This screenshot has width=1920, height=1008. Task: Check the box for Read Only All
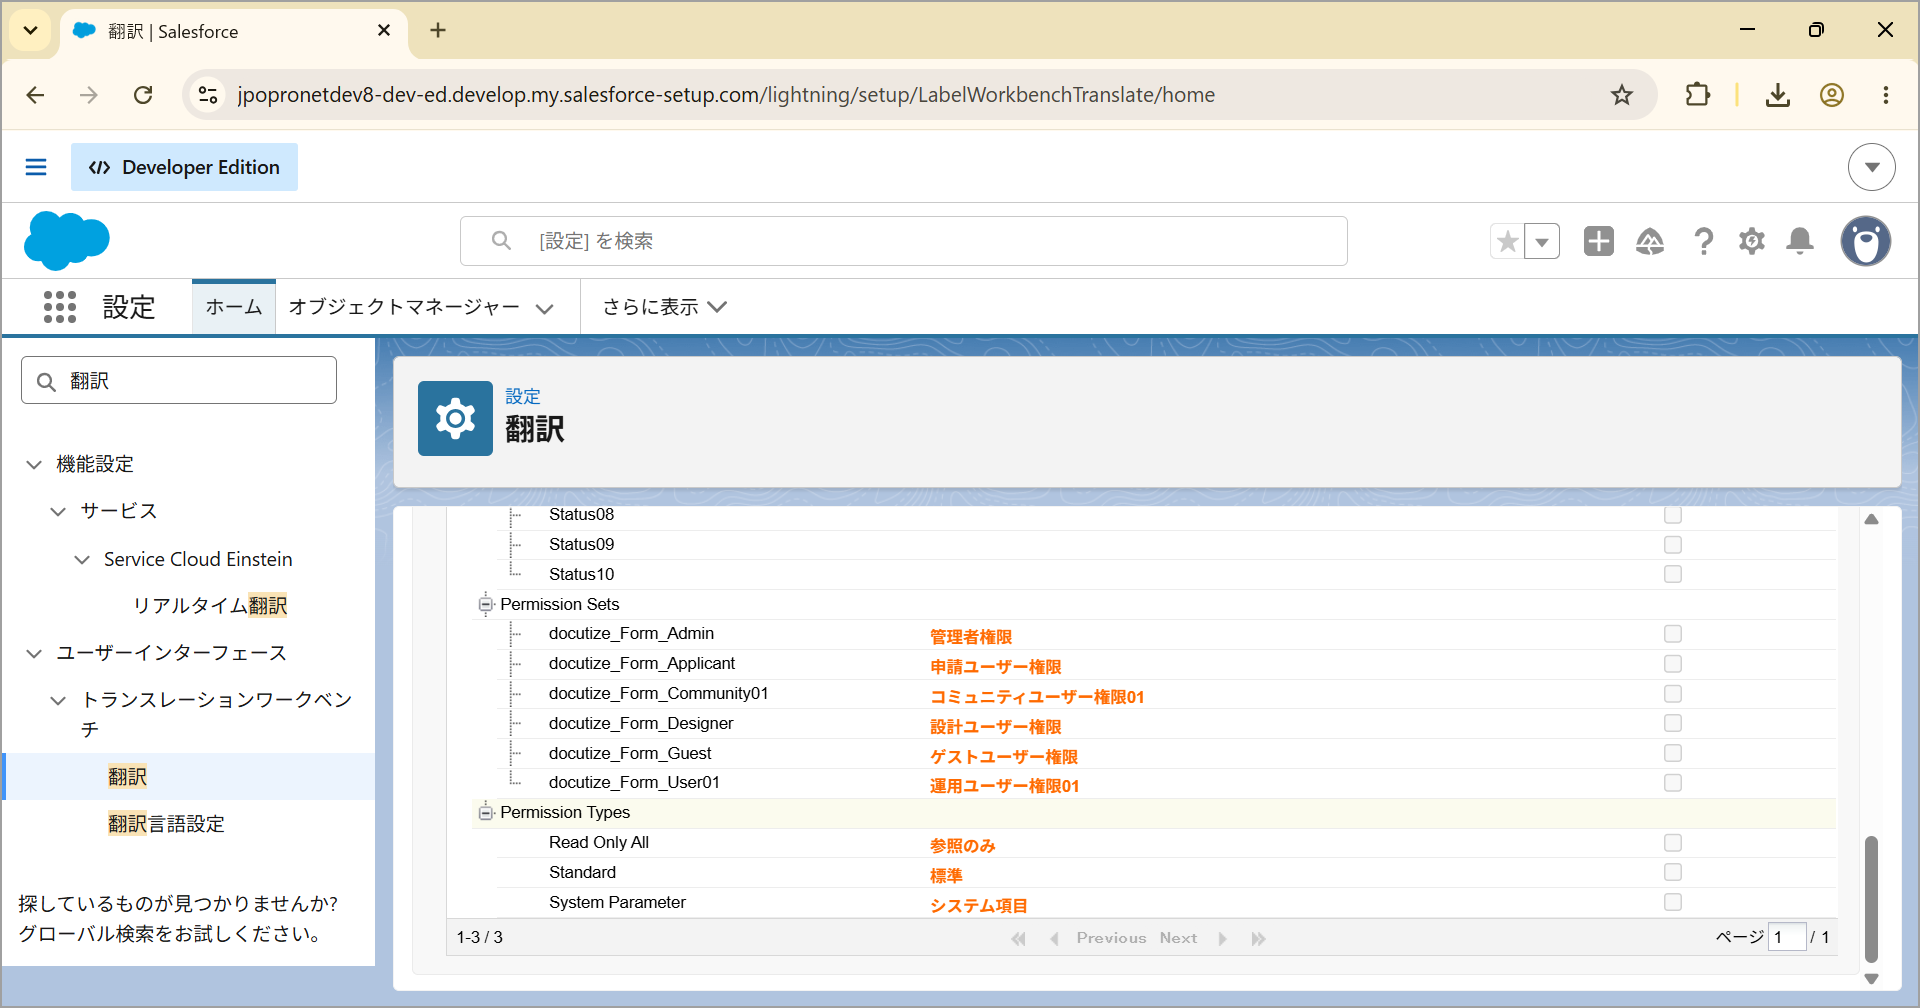tap(1673, 843)
